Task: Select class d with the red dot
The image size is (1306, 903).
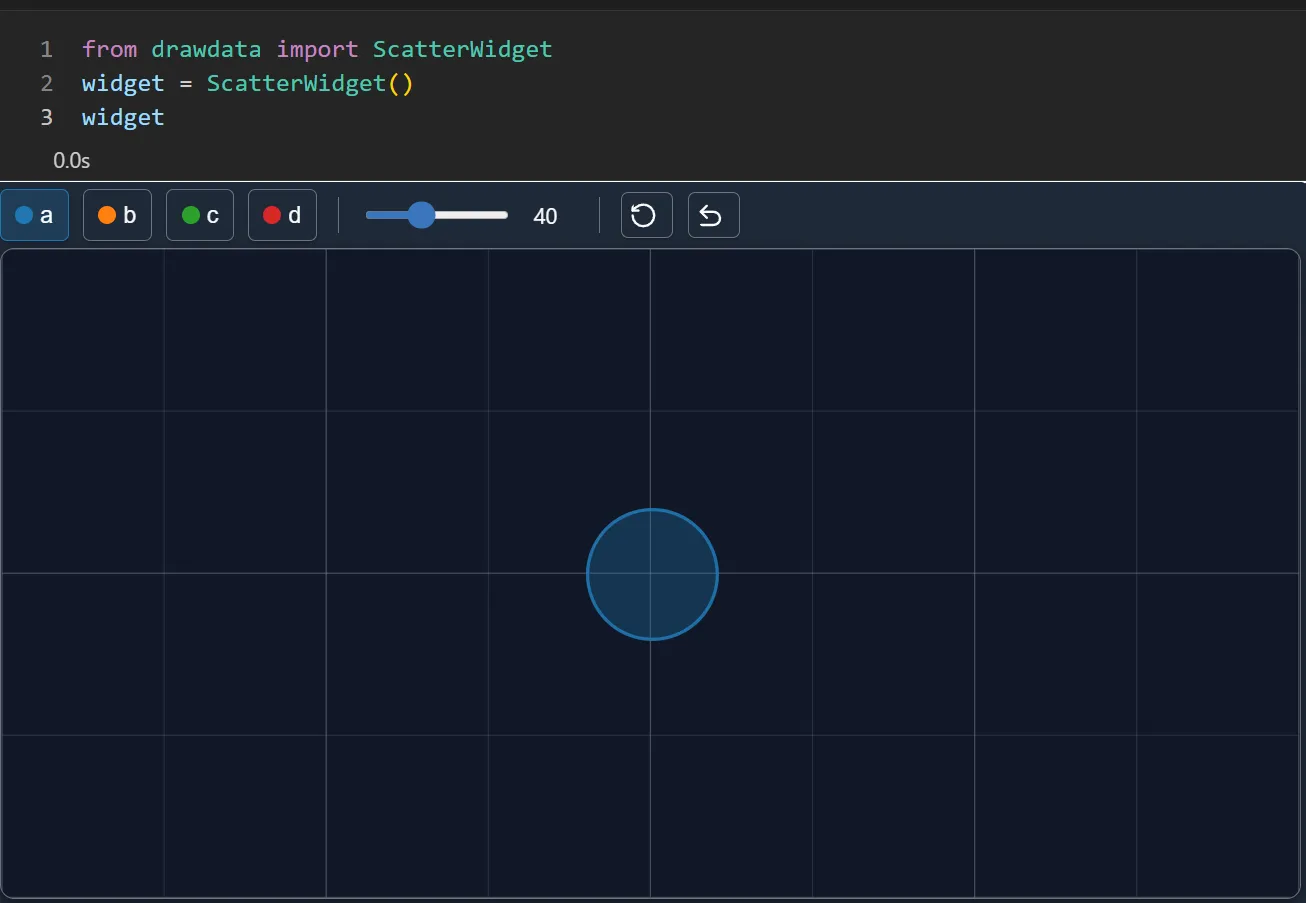Action: [282, 215]
